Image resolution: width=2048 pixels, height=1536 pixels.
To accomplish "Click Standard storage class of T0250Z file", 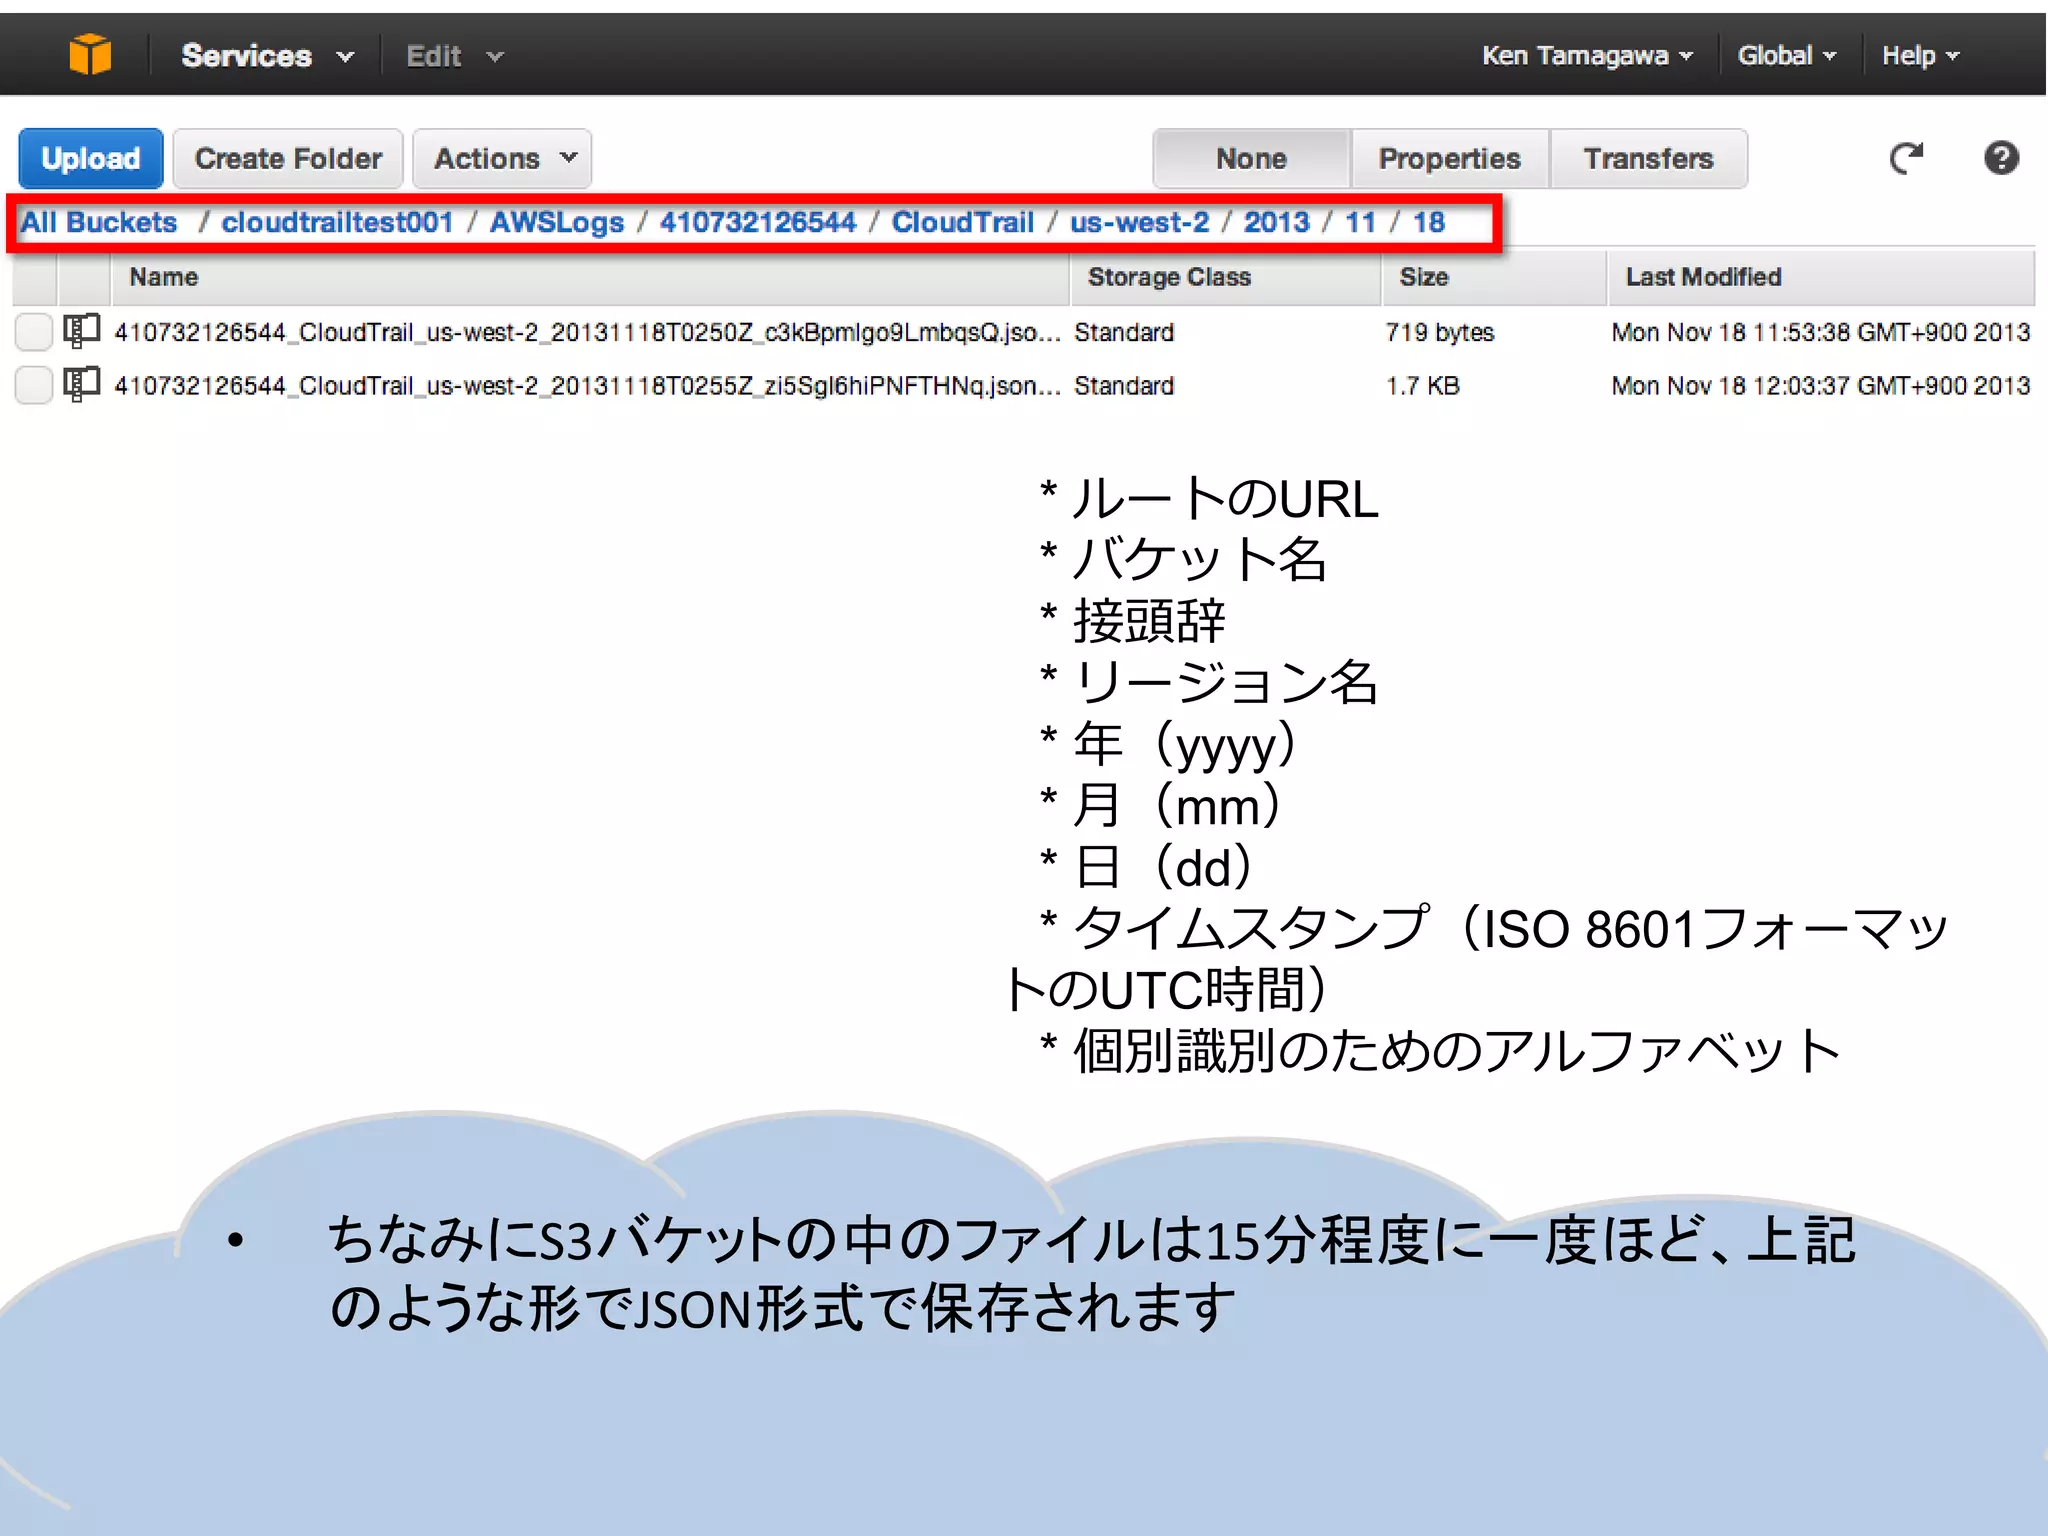I will tap(1124, 332).
